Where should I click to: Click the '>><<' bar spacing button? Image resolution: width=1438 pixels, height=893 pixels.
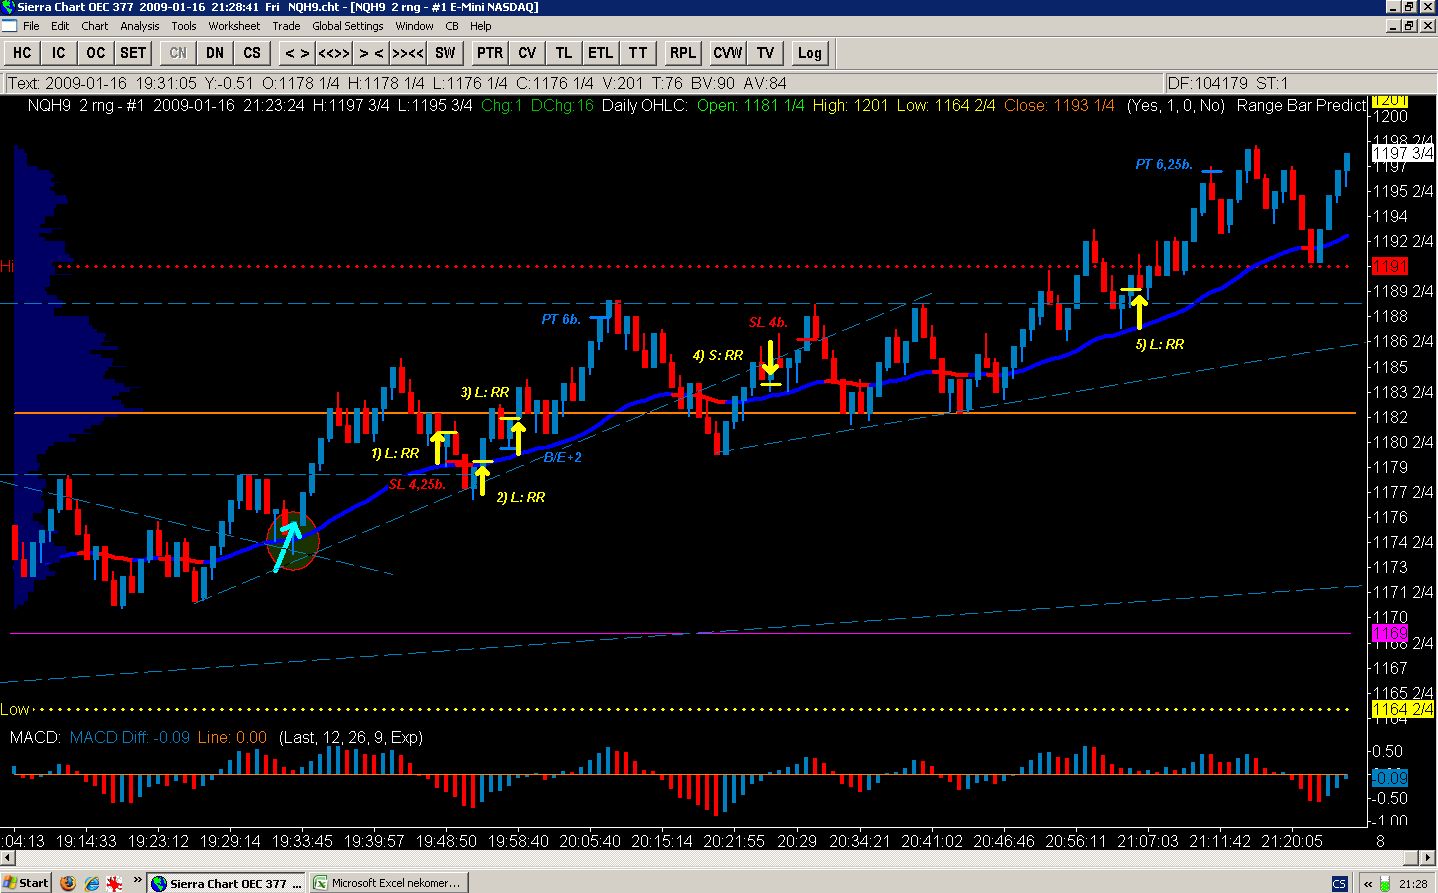408,53
